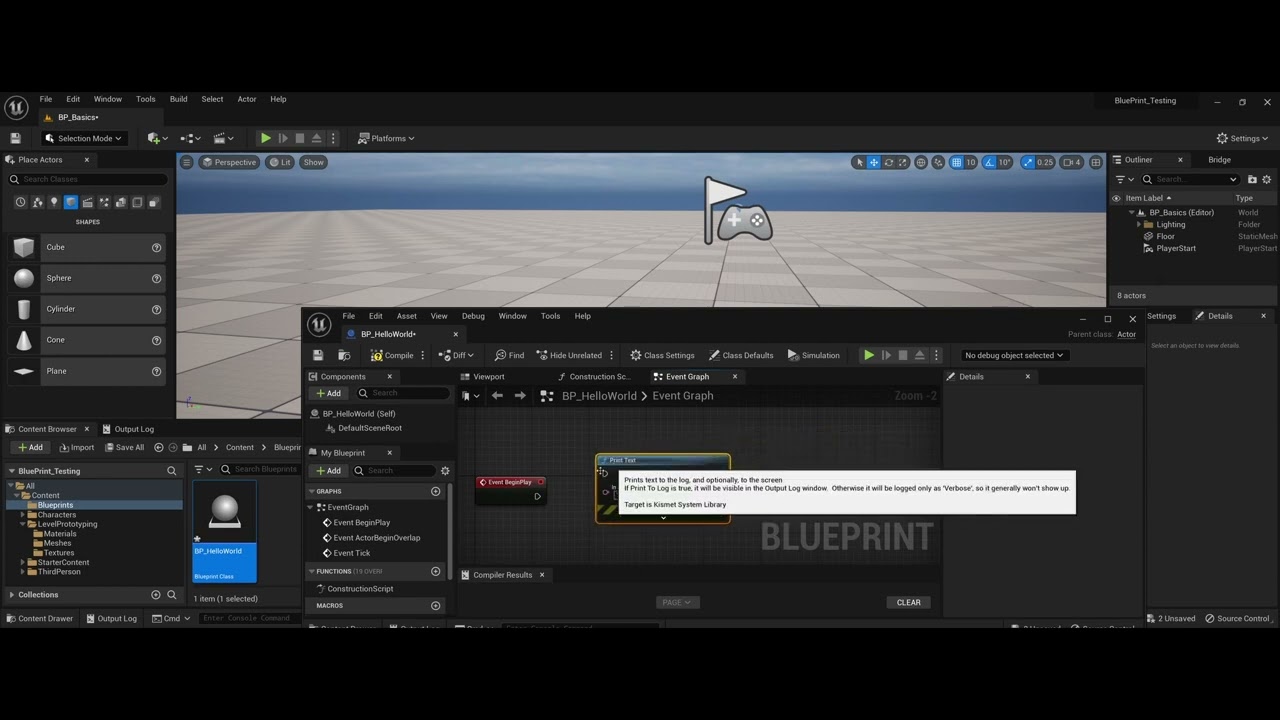The width and height of the screenshot is (1280, 720).
Task: Expand the Lighting folder in the Outliner
Action: (1139, 225)
